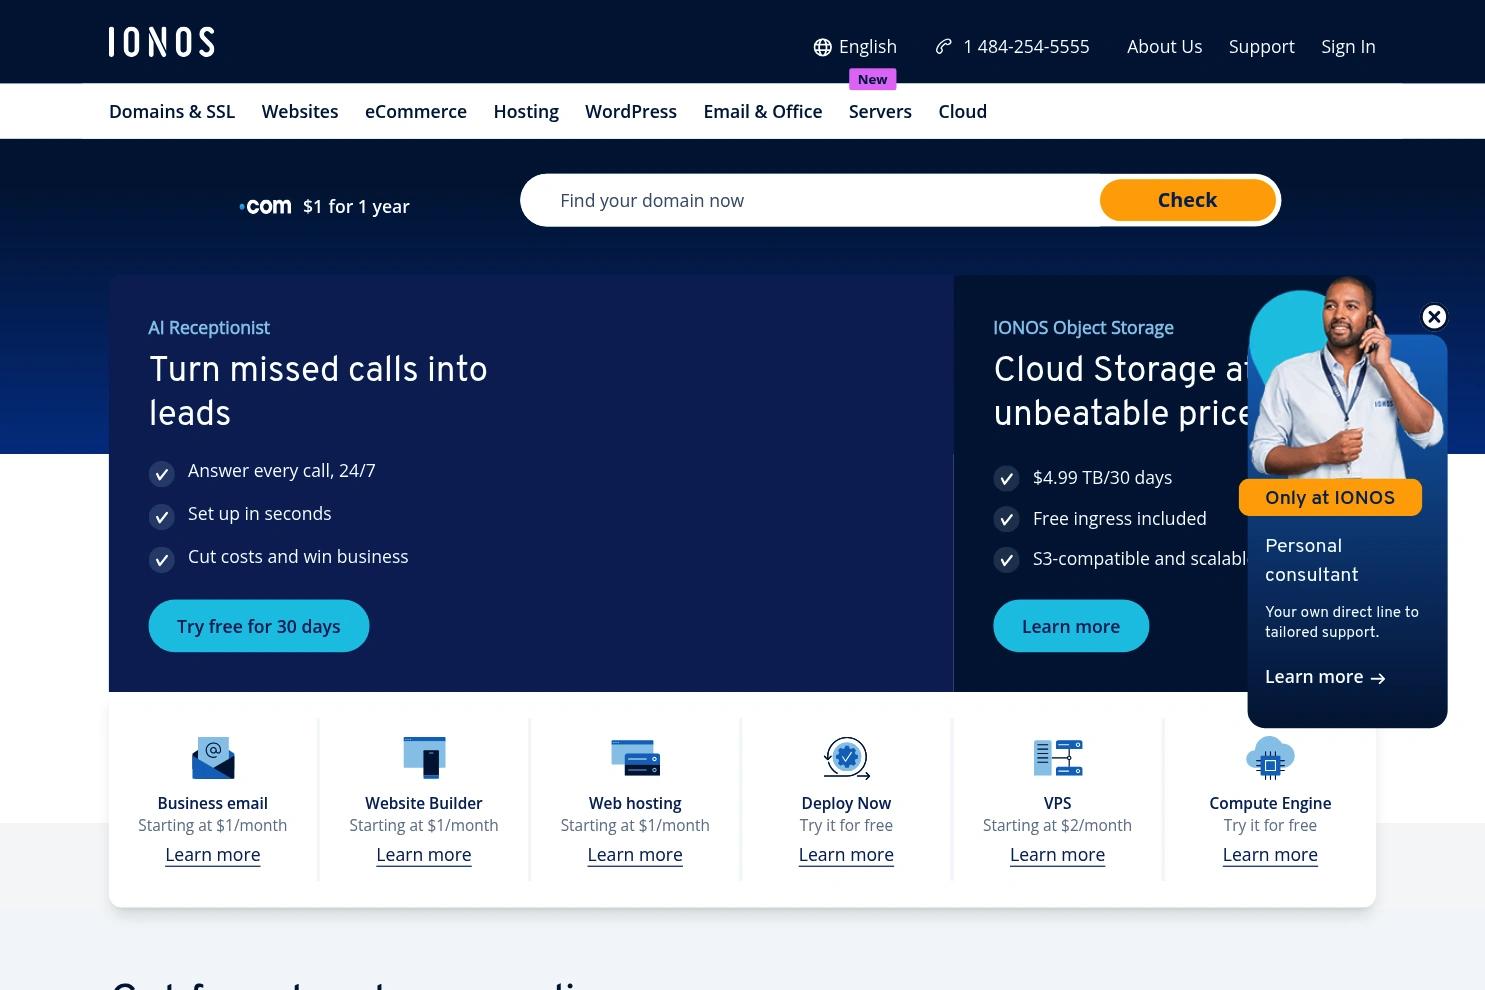This screenshot has height=990, width=1485.
Task: Open the English language selector
Action: 855,47
